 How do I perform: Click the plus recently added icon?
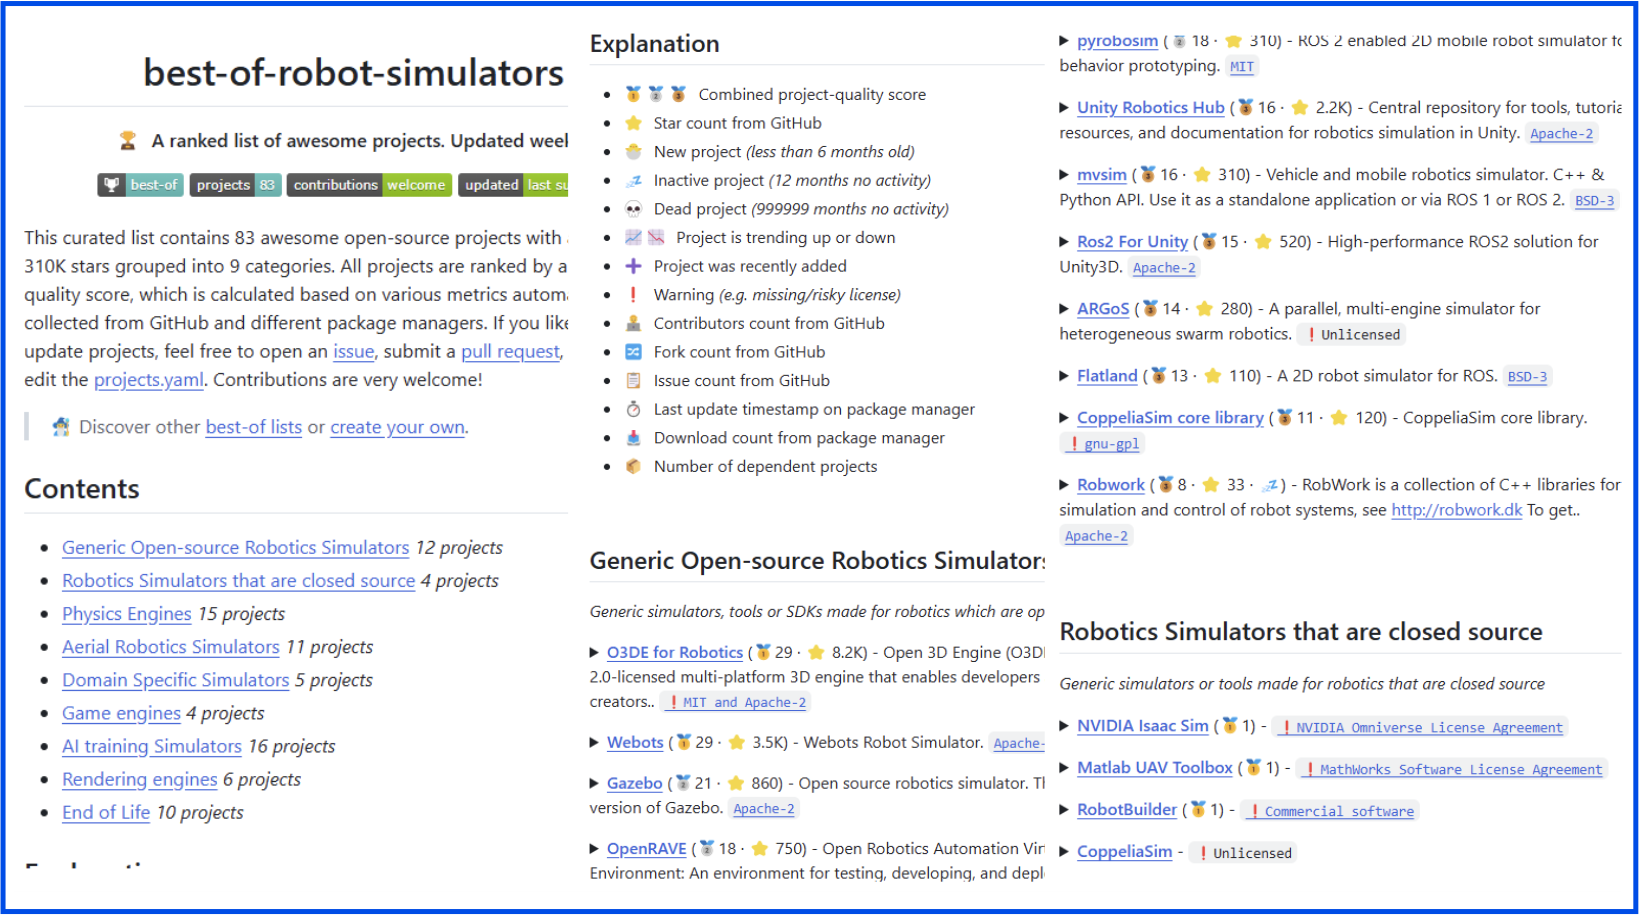[633, 266]
